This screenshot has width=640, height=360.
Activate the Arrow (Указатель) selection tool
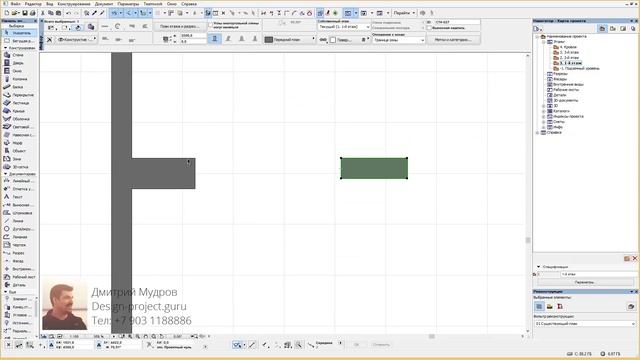click(x=19, y=33)
